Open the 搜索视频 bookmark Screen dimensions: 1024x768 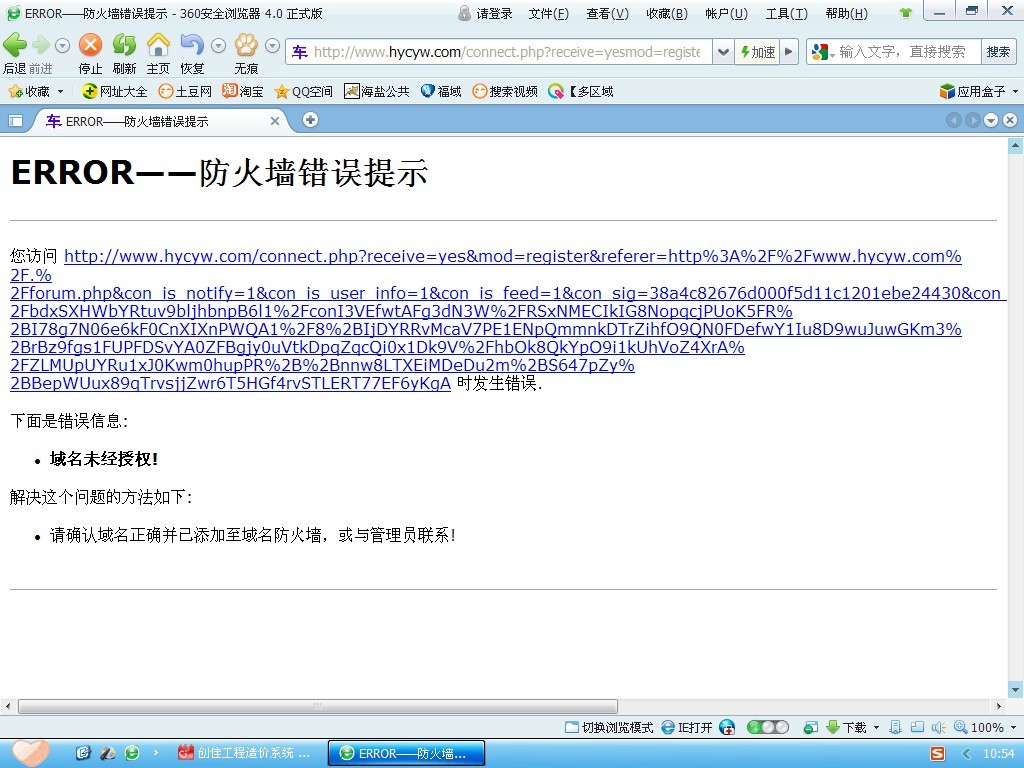(x=505, y=92)
